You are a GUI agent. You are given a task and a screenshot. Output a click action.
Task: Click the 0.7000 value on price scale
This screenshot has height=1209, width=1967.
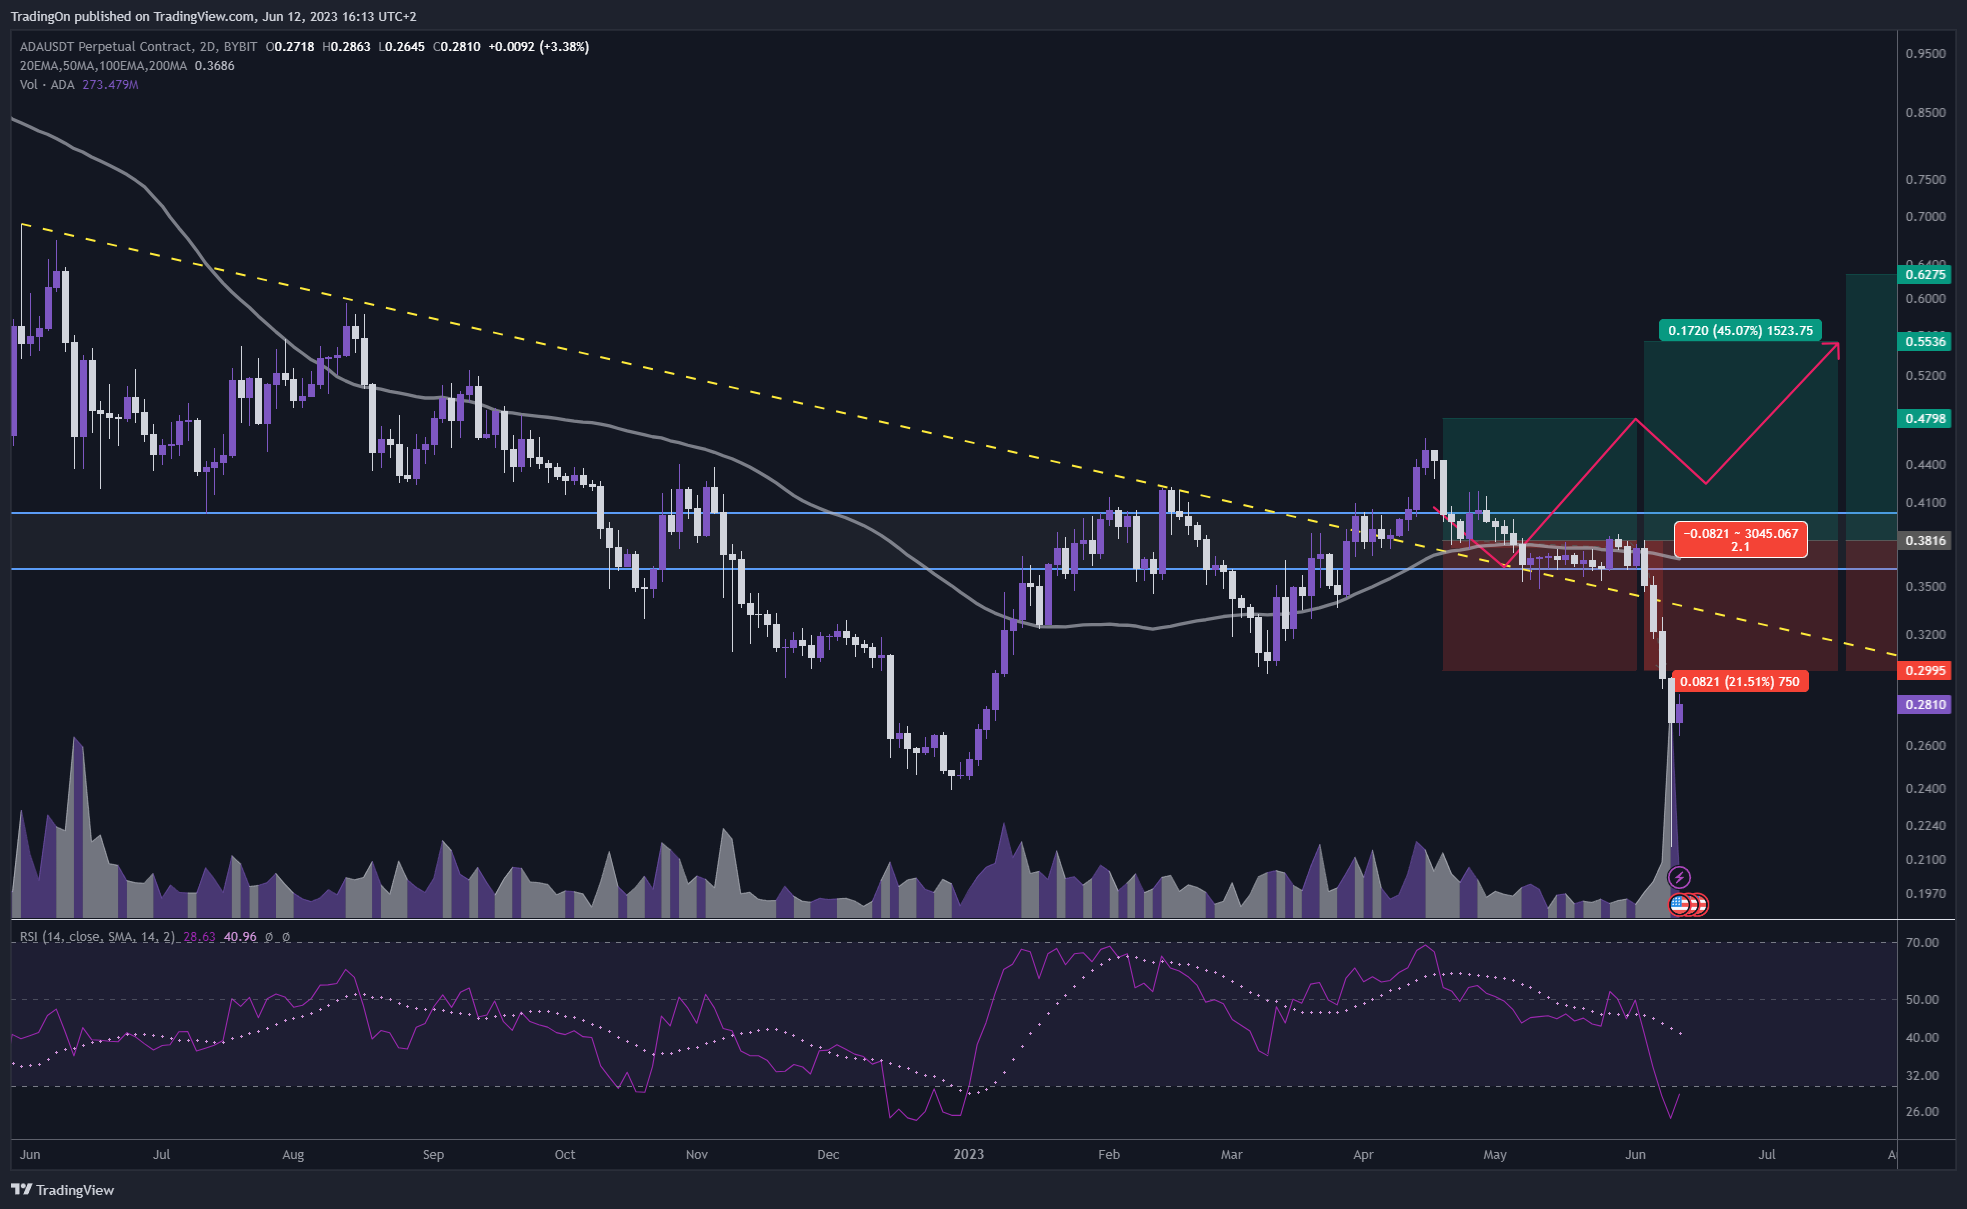1925,216
